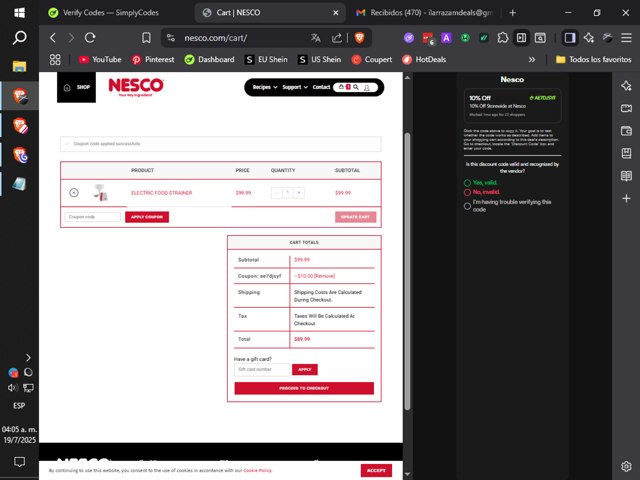Open Brave Shields lion icon

point(359,38)
